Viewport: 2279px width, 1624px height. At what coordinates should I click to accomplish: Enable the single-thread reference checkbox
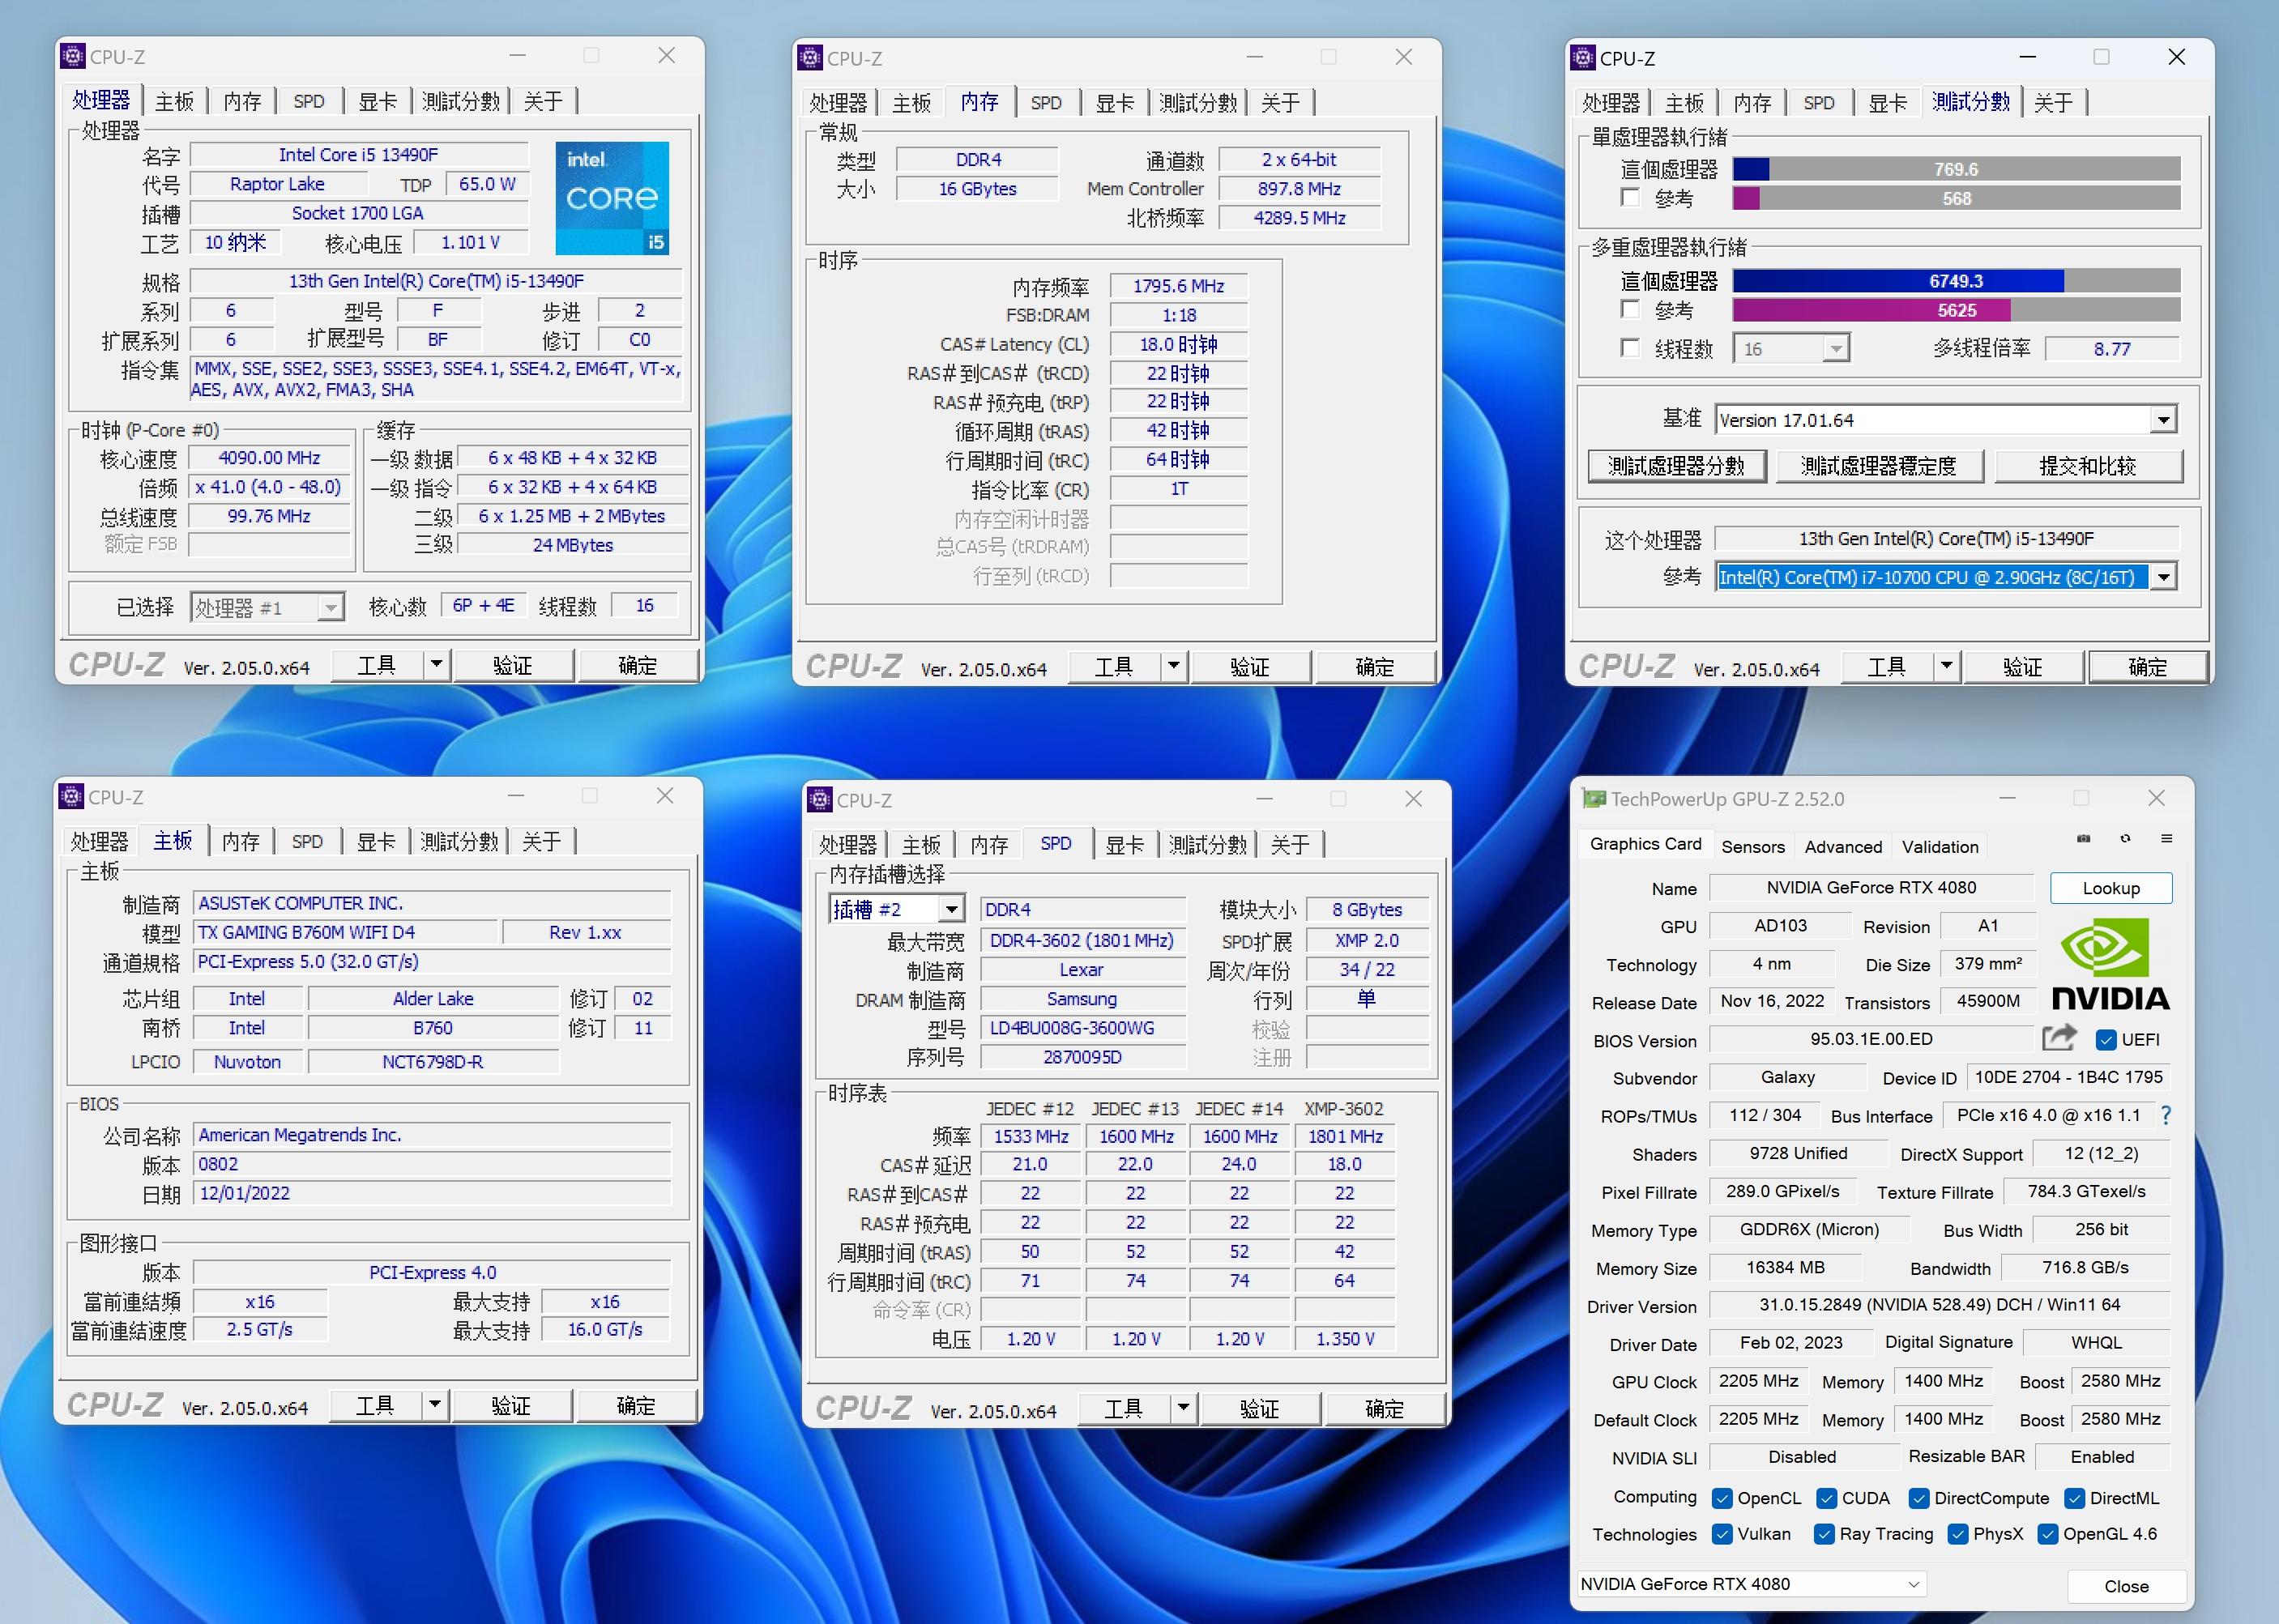[1630, 198]
